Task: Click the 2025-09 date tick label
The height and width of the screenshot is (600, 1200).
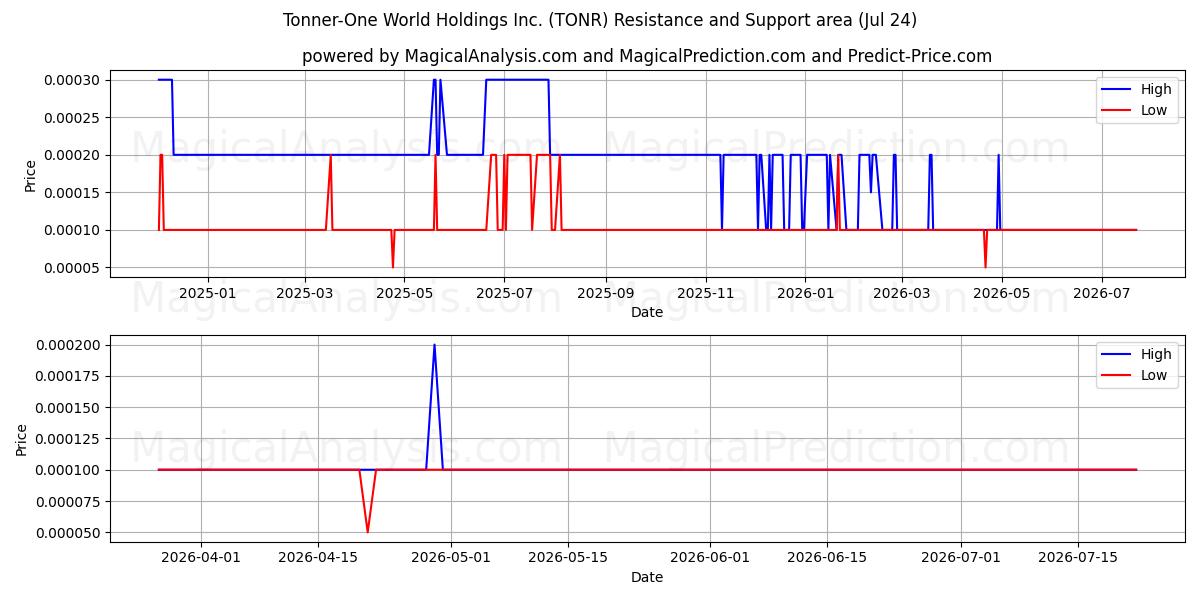Action: click(x=605, y=294)
